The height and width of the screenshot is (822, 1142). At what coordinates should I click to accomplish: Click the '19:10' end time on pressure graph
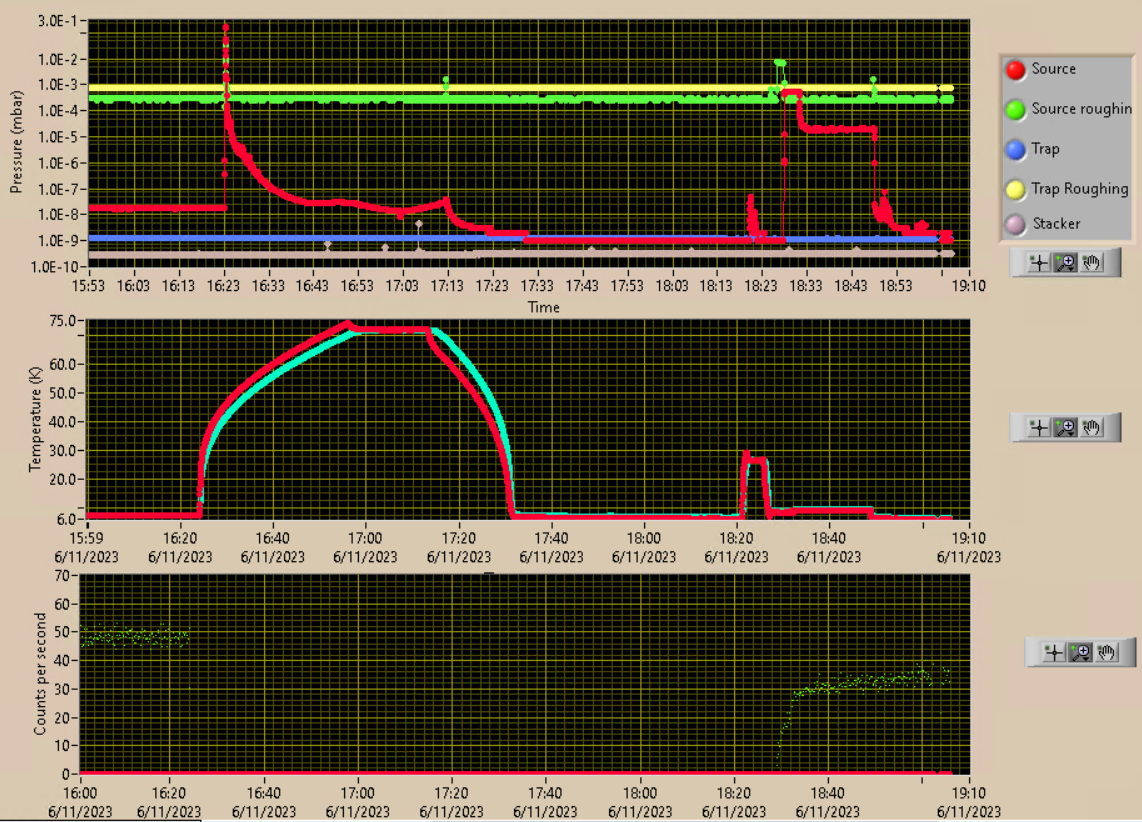(969, 286)
